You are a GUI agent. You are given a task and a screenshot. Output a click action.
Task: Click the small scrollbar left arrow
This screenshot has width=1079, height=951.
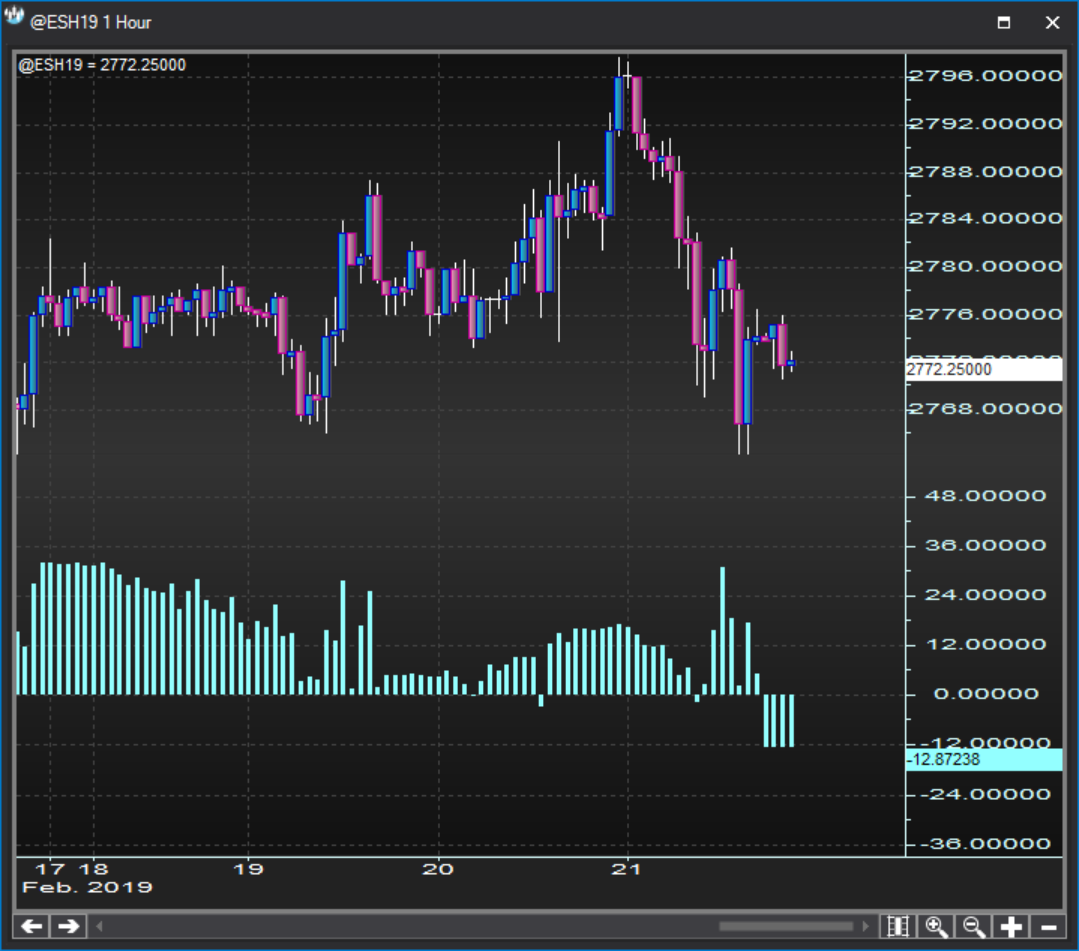tap(99, 926)
